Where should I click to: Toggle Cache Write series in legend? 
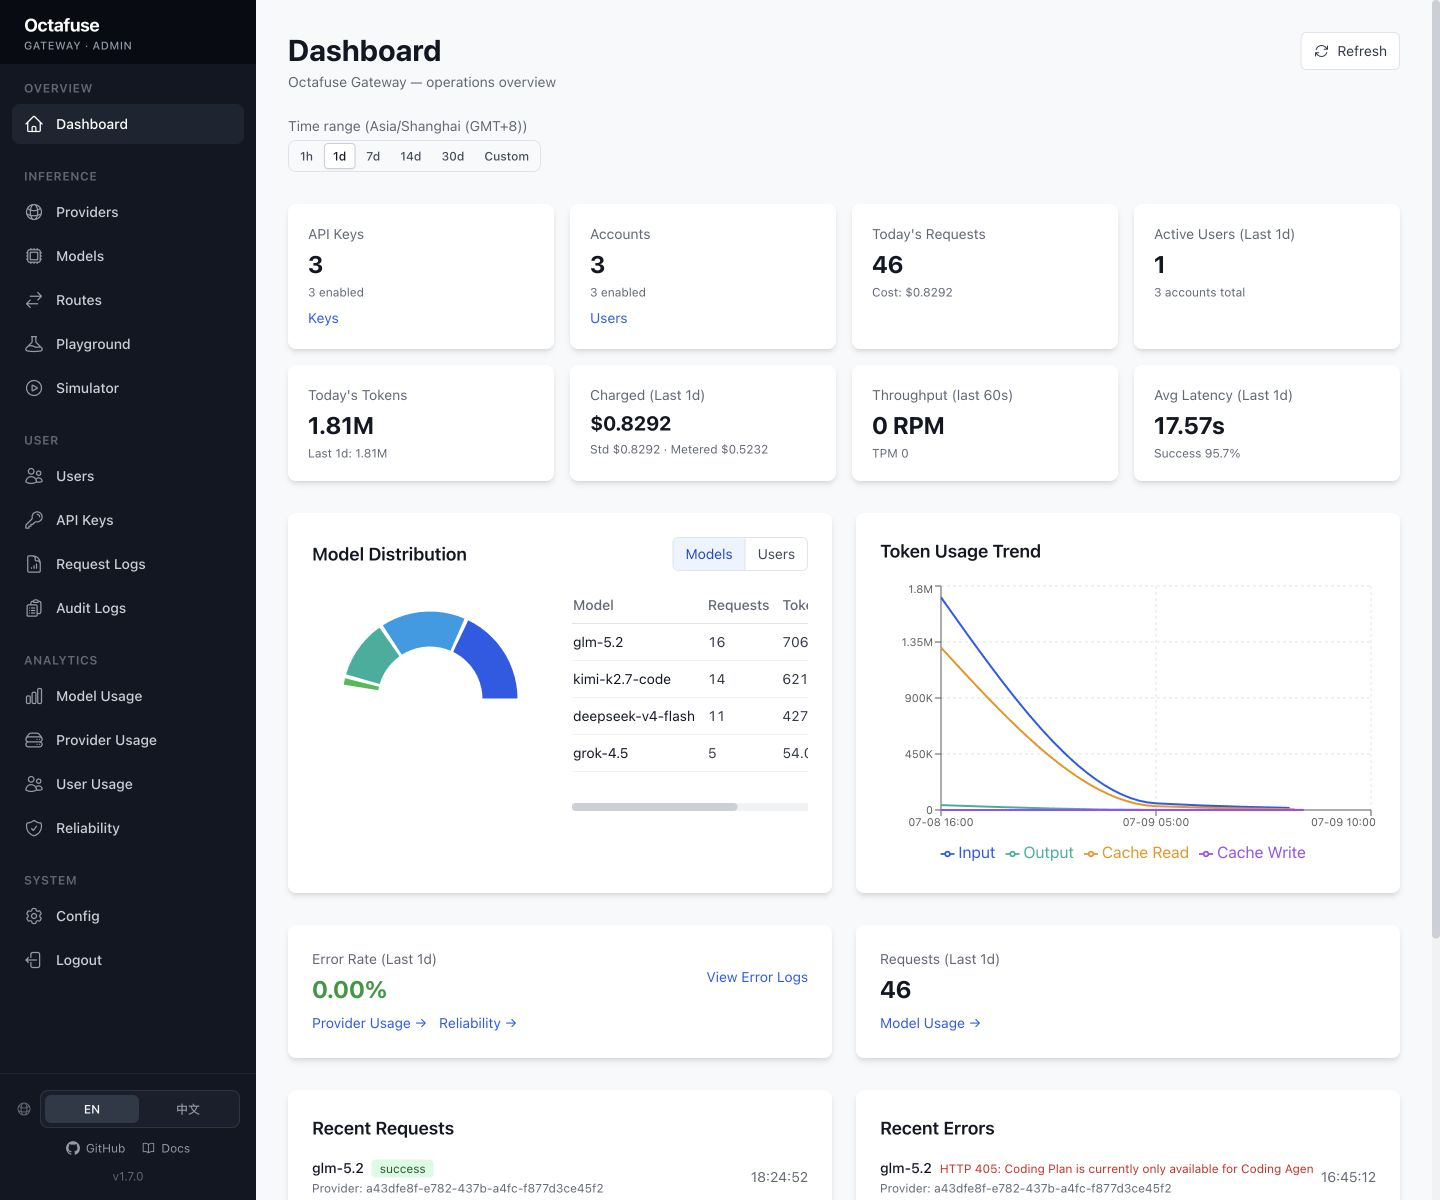point(1252,853)
